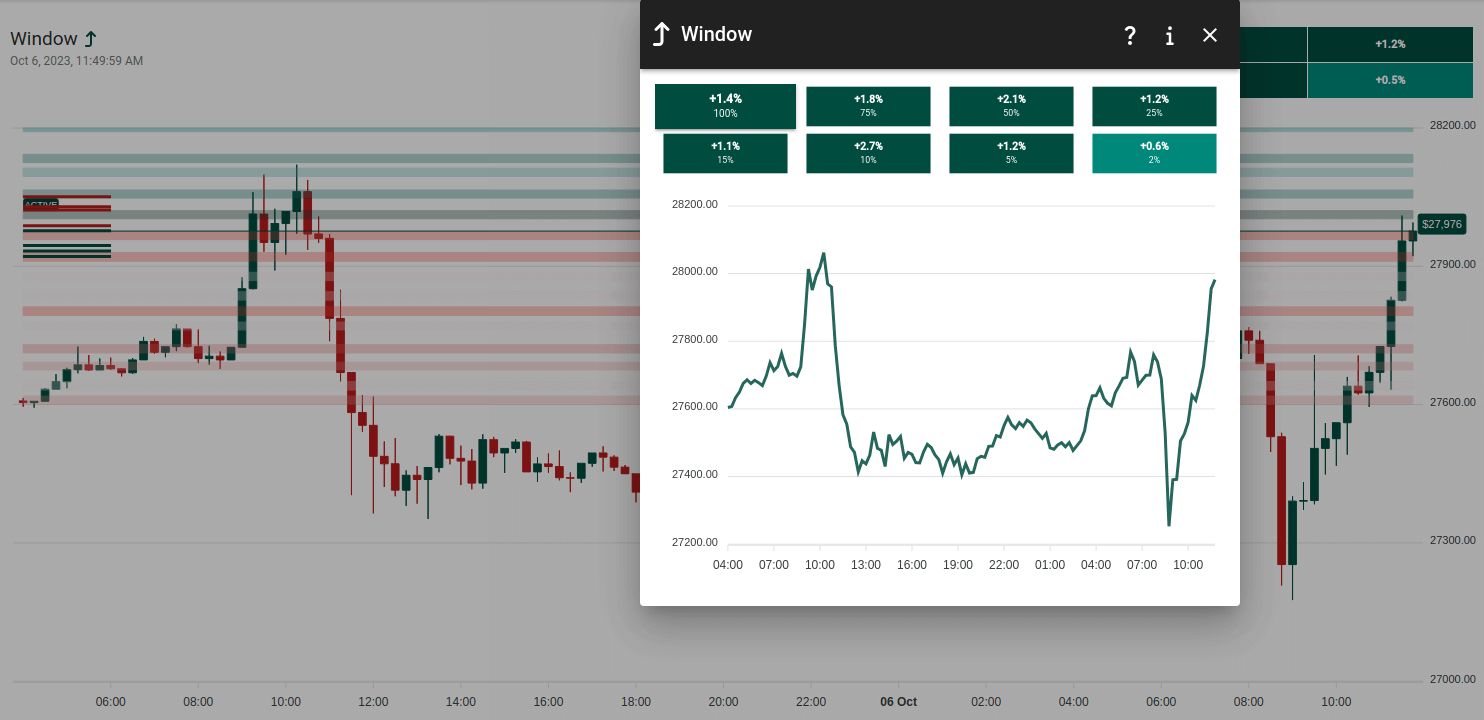This screenshot has width=1484, height=720.
Task: Click the 06 Oct date label on the bottom axis
Action: (897, 701)
